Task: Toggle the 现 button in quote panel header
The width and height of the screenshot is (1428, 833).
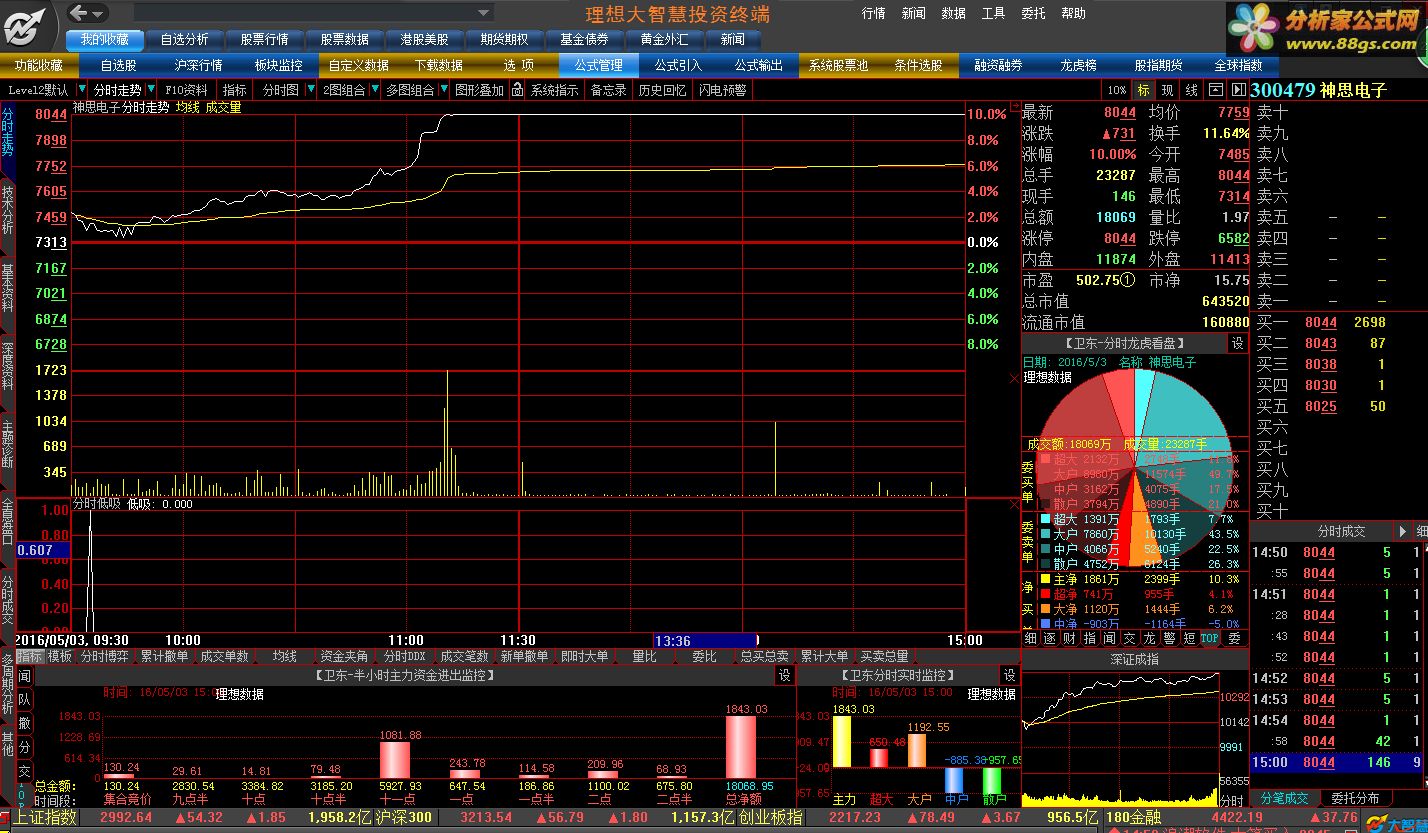Action: pyautogui.click(x=1167, y=90)
